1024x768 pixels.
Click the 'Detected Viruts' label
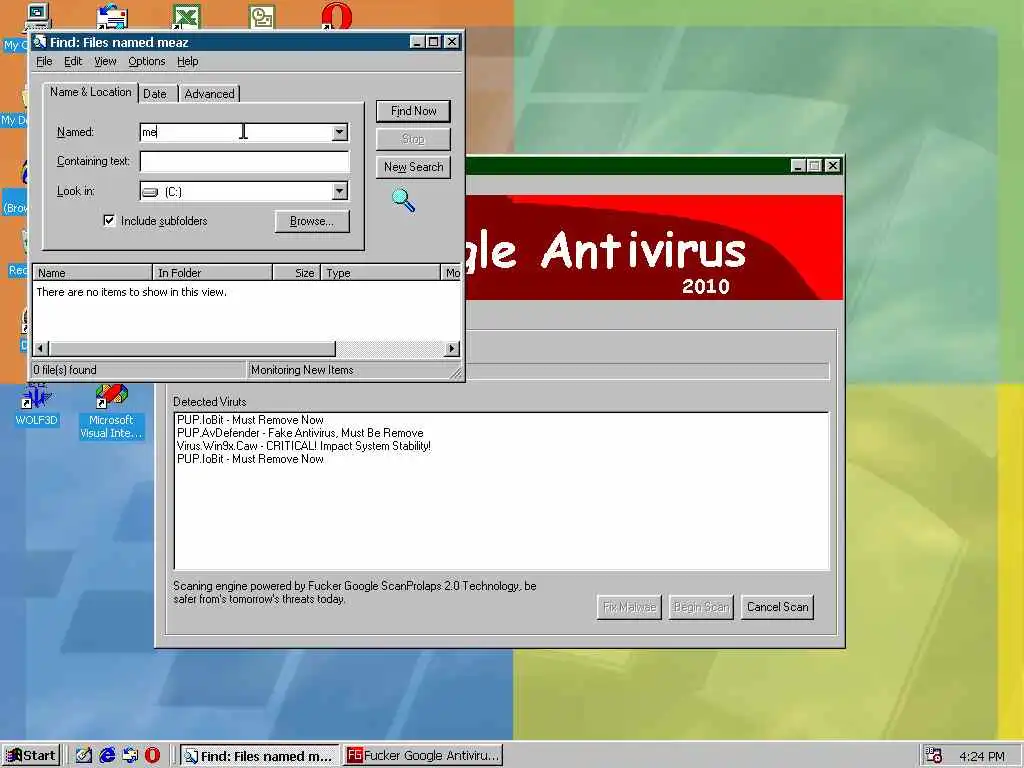210,402
